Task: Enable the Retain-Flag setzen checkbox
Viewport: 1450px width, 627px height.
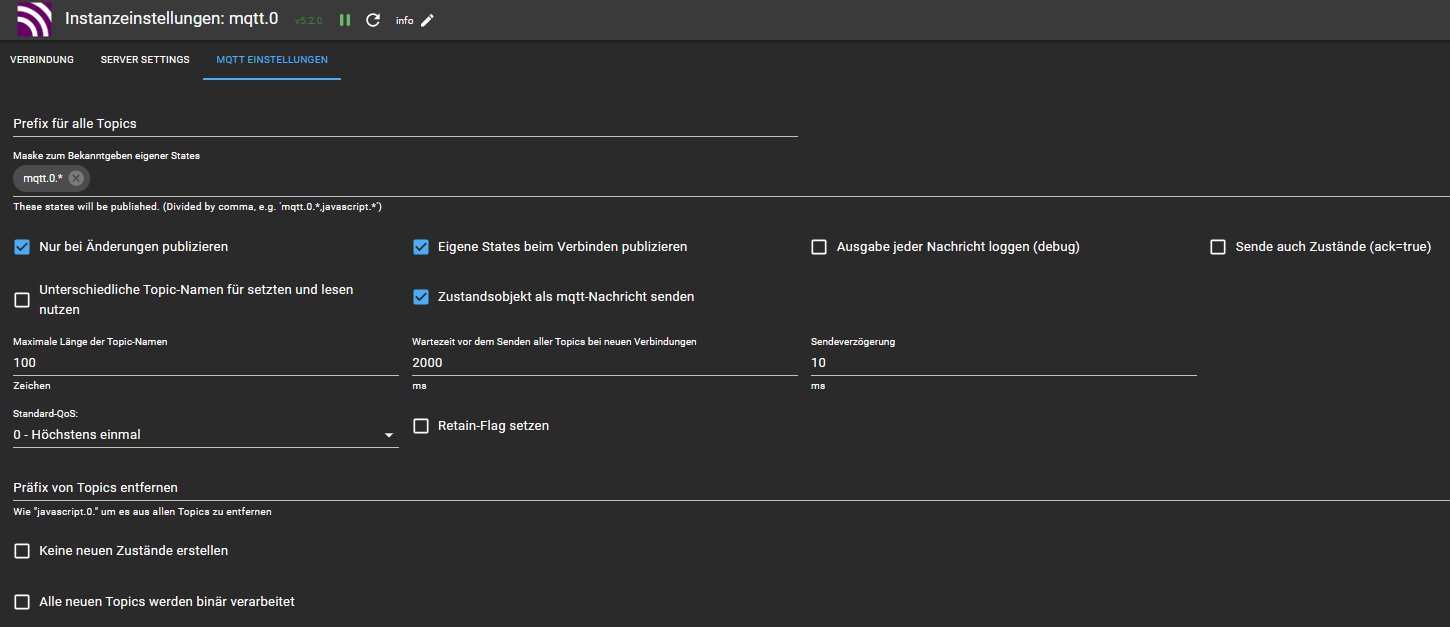Action: pyautogui.click(x=421, y=426)
